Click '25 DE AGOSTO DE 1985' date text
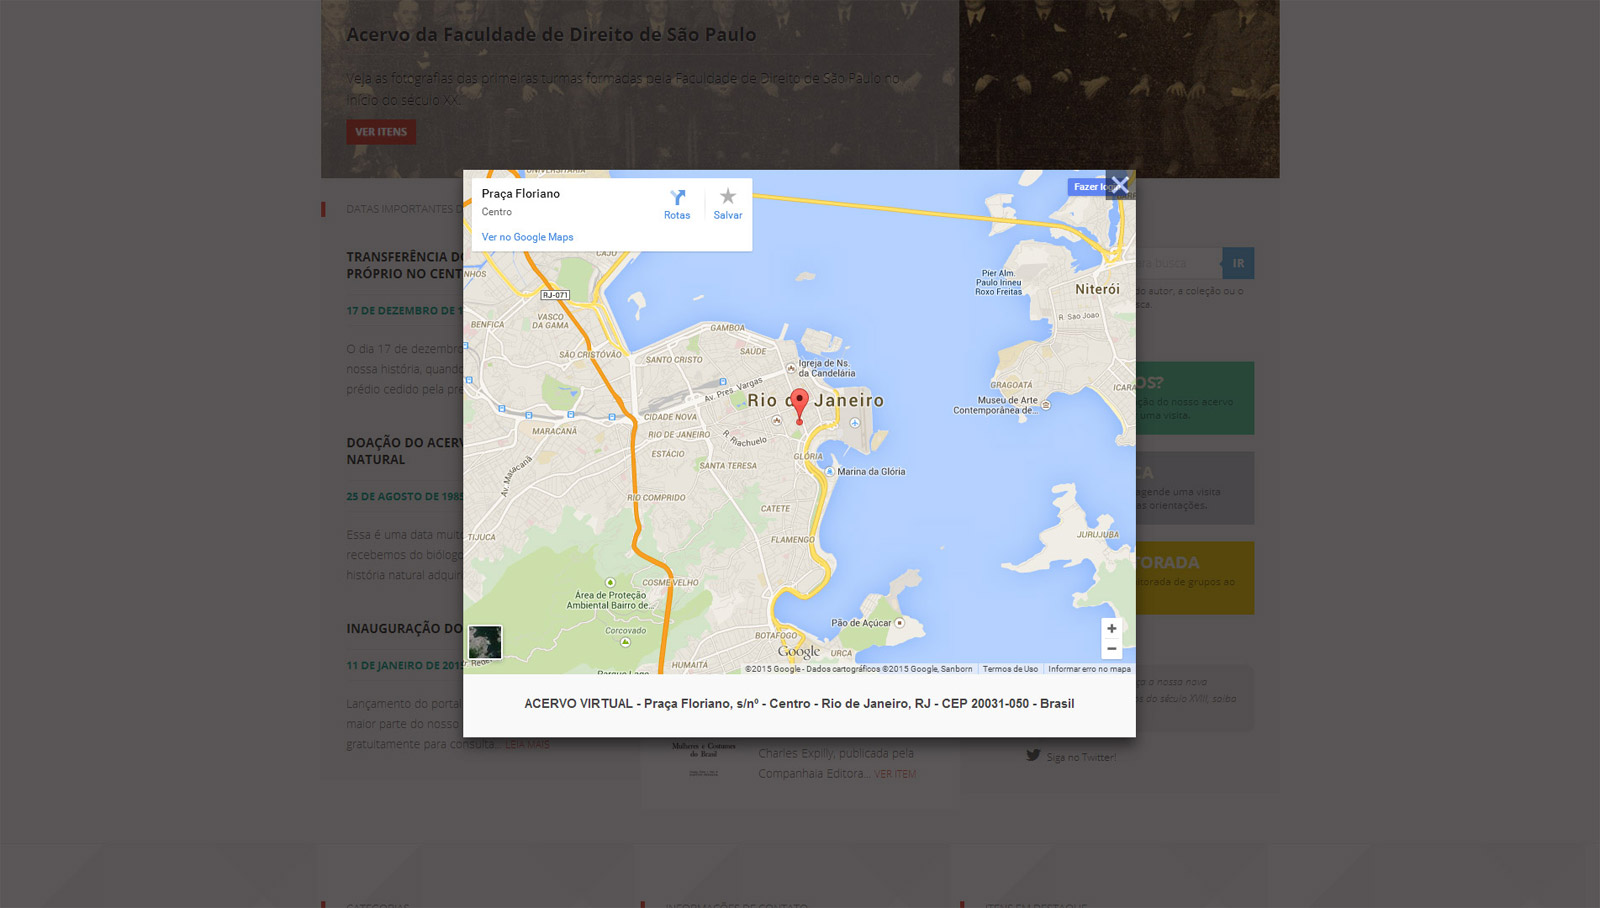 (x=405, y=496)
